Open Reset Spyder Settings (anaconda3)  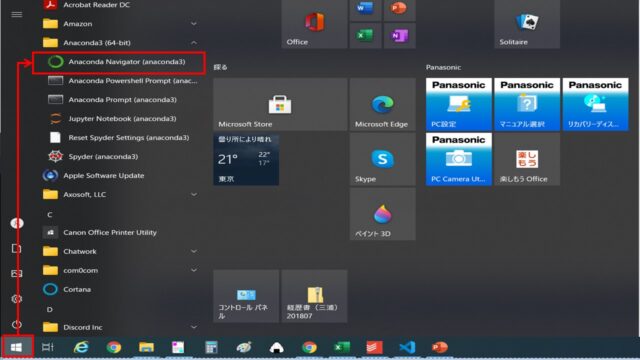point(122,138)
